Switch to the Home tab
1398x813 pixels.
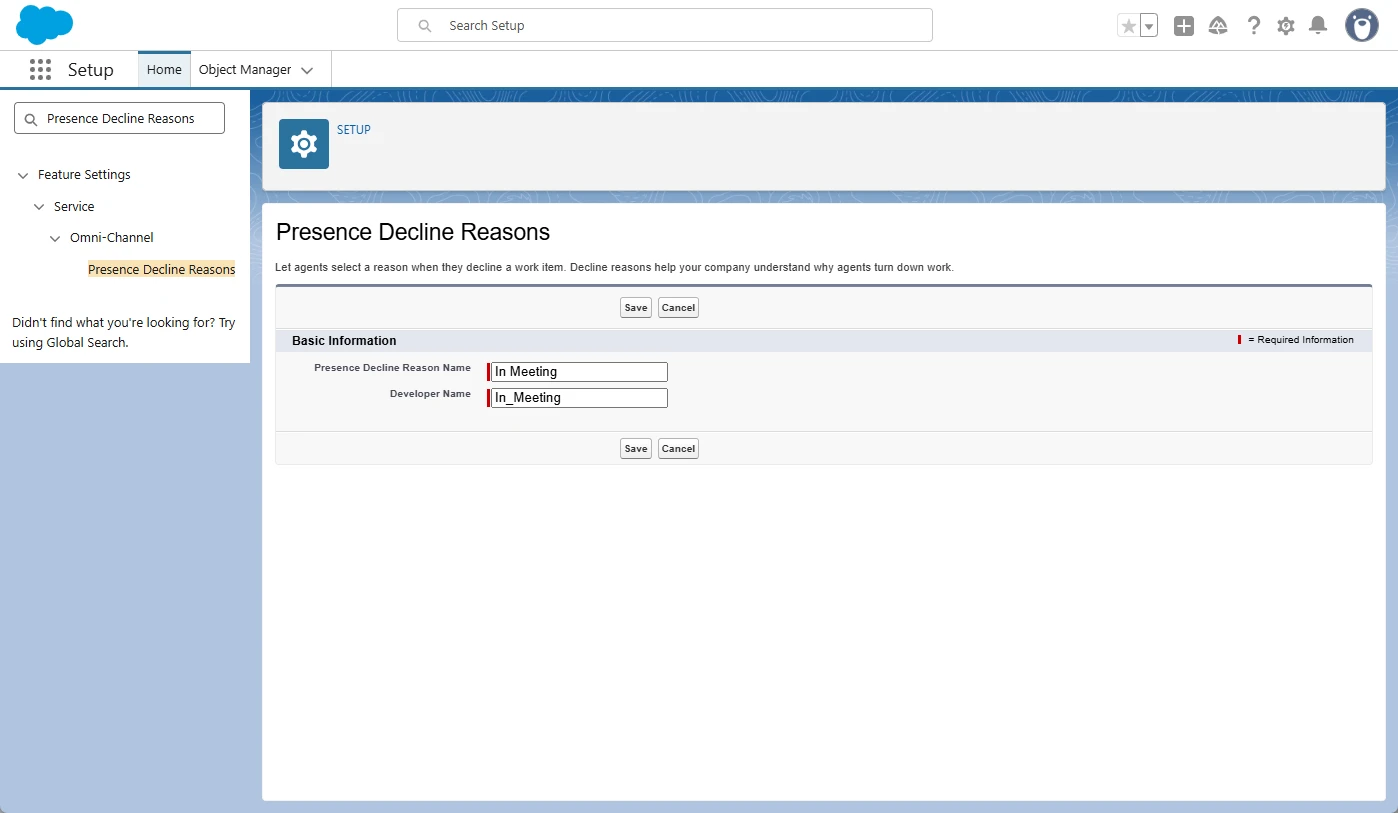164,70
